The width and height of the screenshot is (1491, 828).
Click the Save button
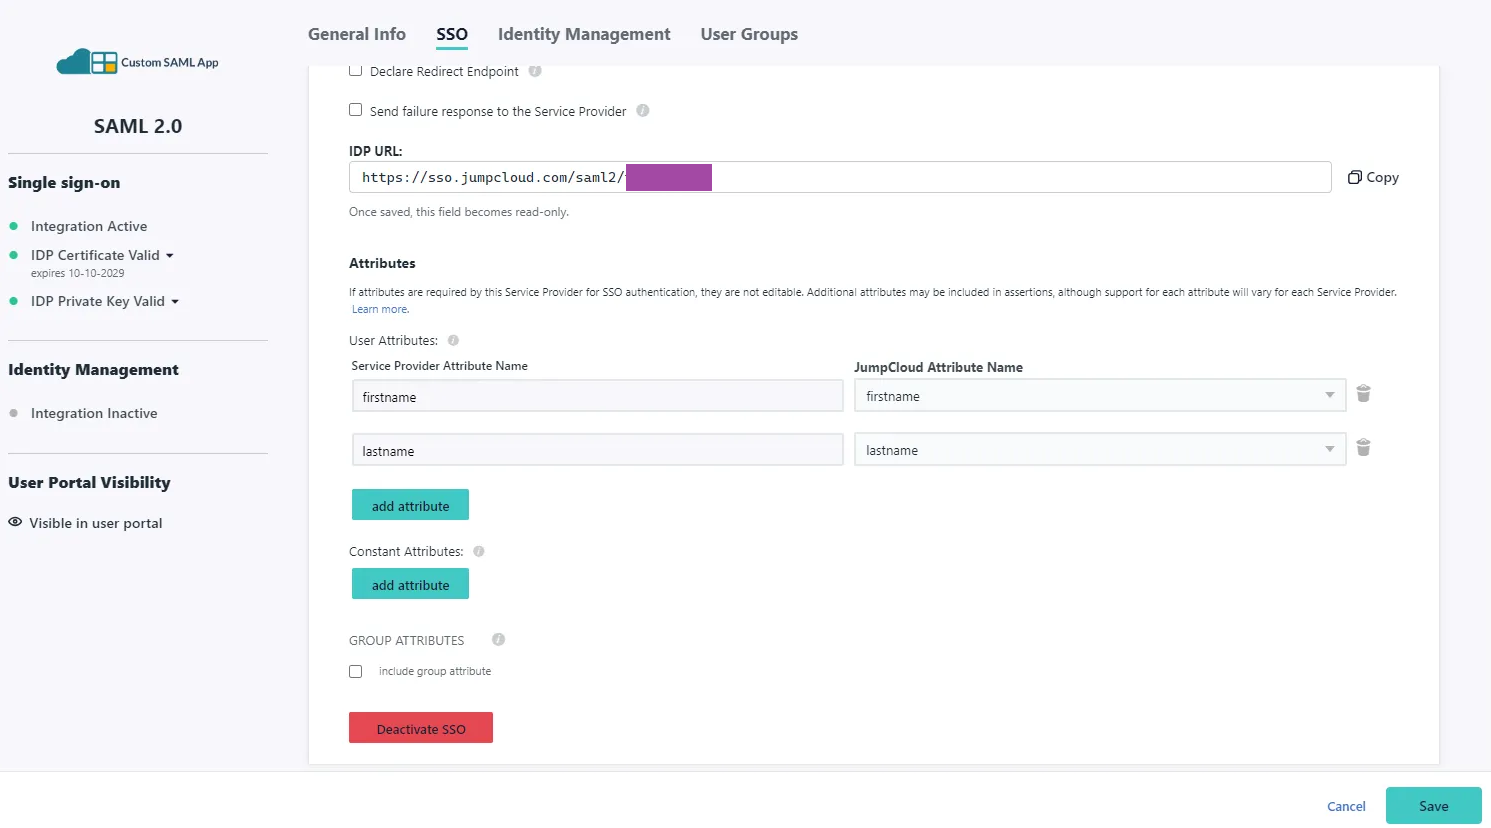1434,806
